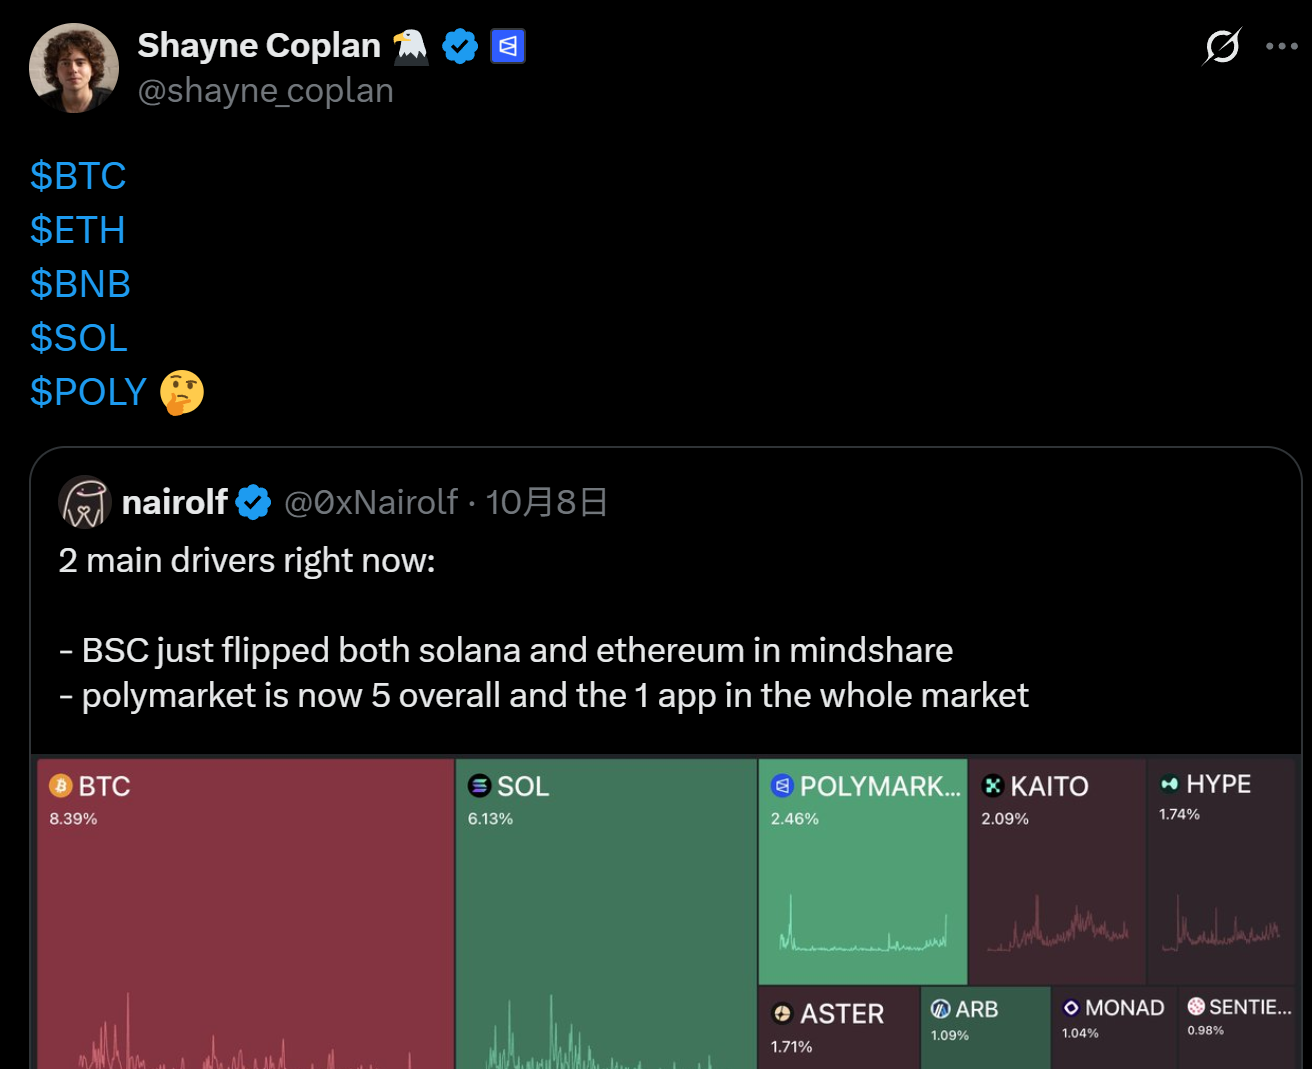The width and height of the screenshot is (1312, 1069).
Task: Open the three-dot more options menu
Action: click(1281, 46)
